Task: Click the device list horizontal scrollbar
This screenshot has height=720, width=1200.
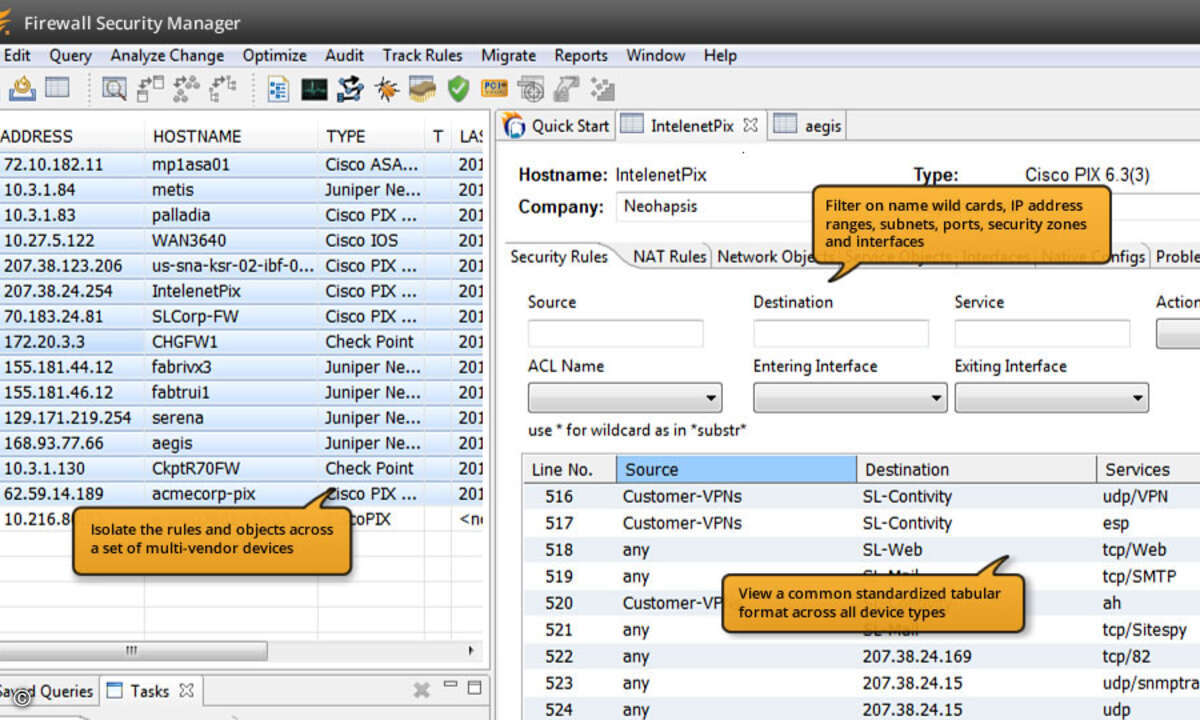Action: [134, 651]
